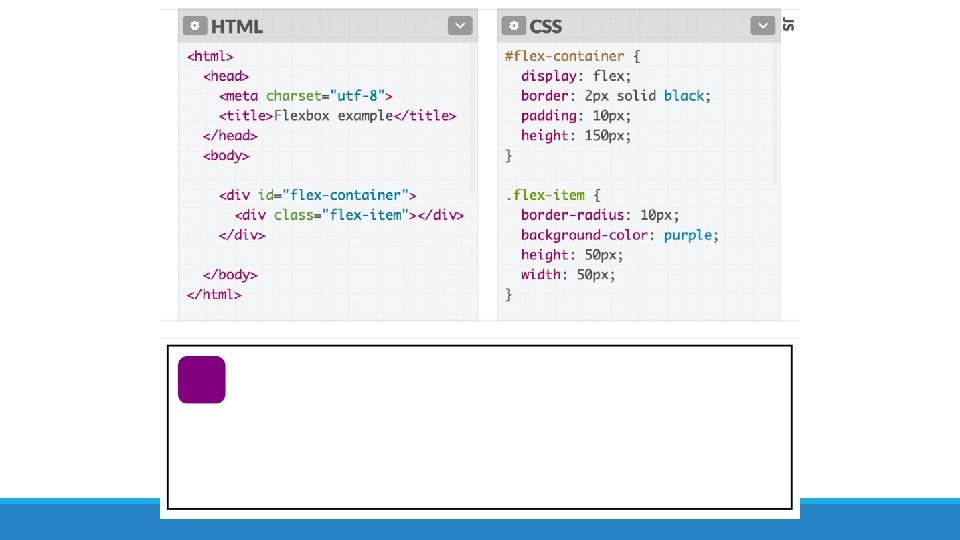This screenshot has width=960, height=540.
Task: Click the .flex-item selector line
Action: pos(552,195)
